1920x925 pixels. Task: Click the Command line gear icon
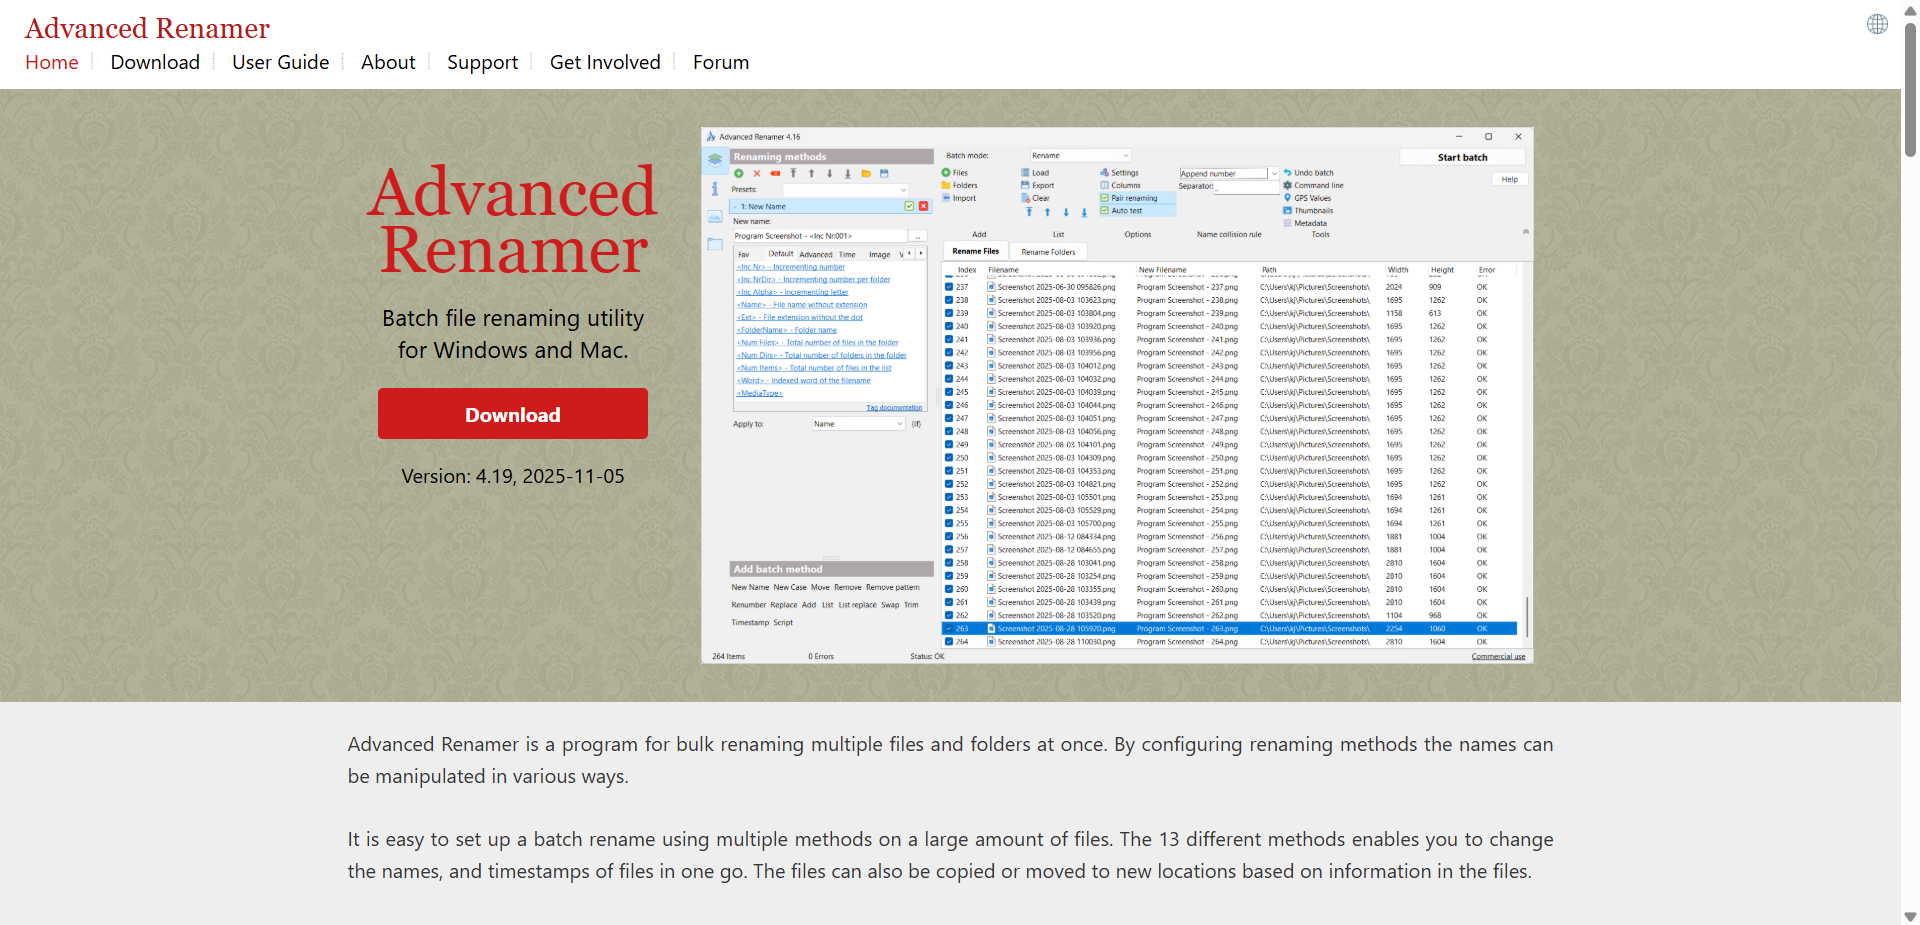coord(1288,185)
